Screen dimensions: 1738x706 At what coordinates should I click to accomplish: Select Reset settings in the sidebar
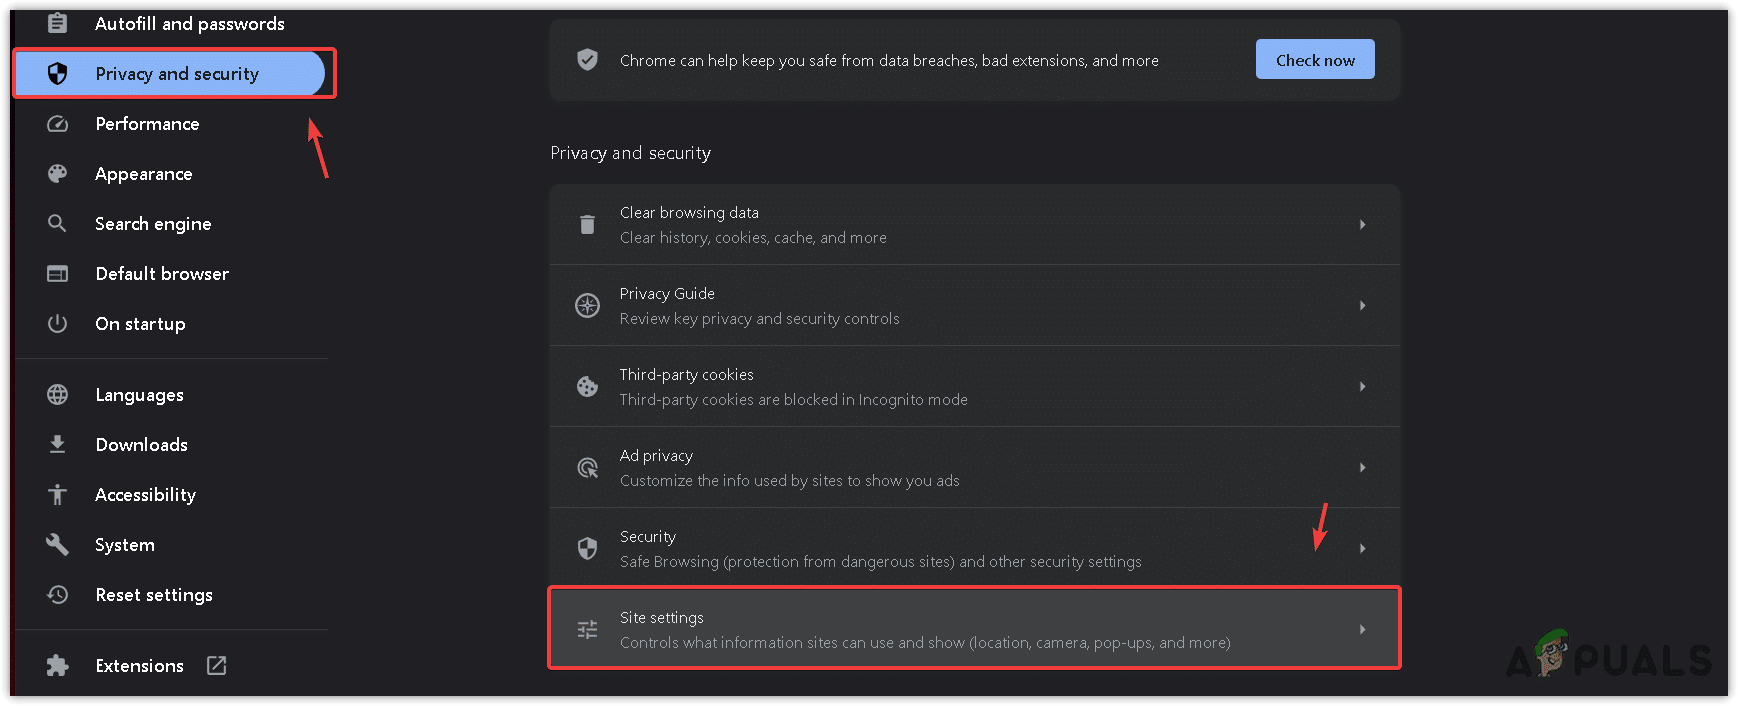click(154, 595)
